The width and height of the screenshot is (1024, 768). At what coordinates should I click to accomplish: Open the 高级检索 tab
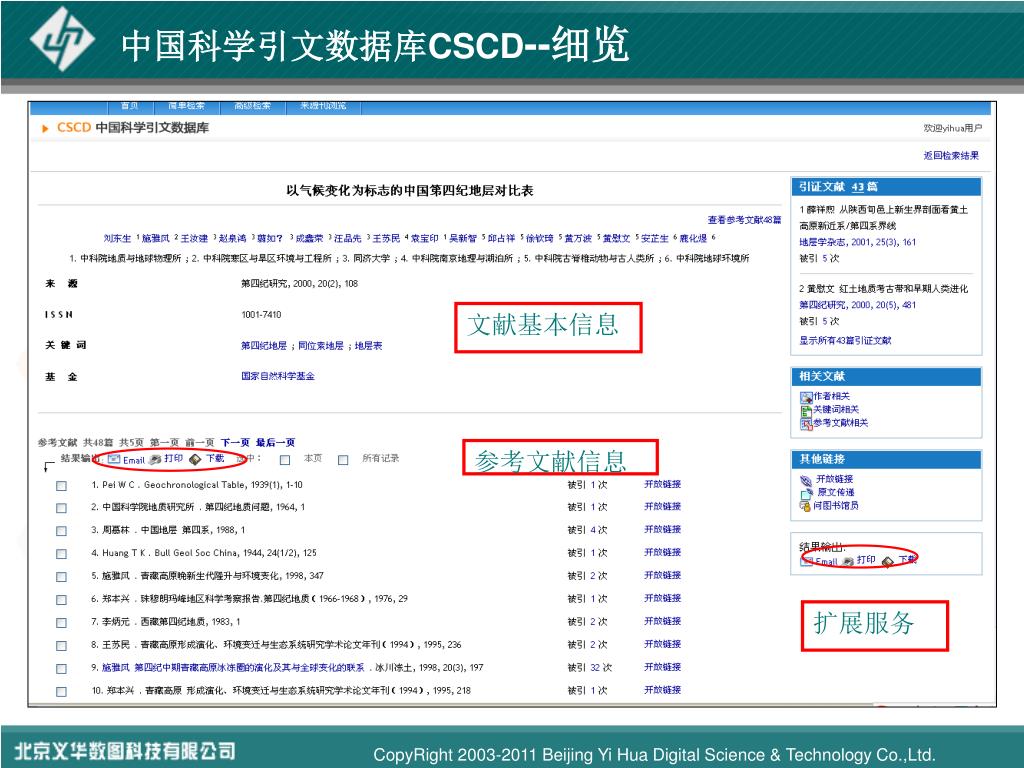click(x=252, y=106)
